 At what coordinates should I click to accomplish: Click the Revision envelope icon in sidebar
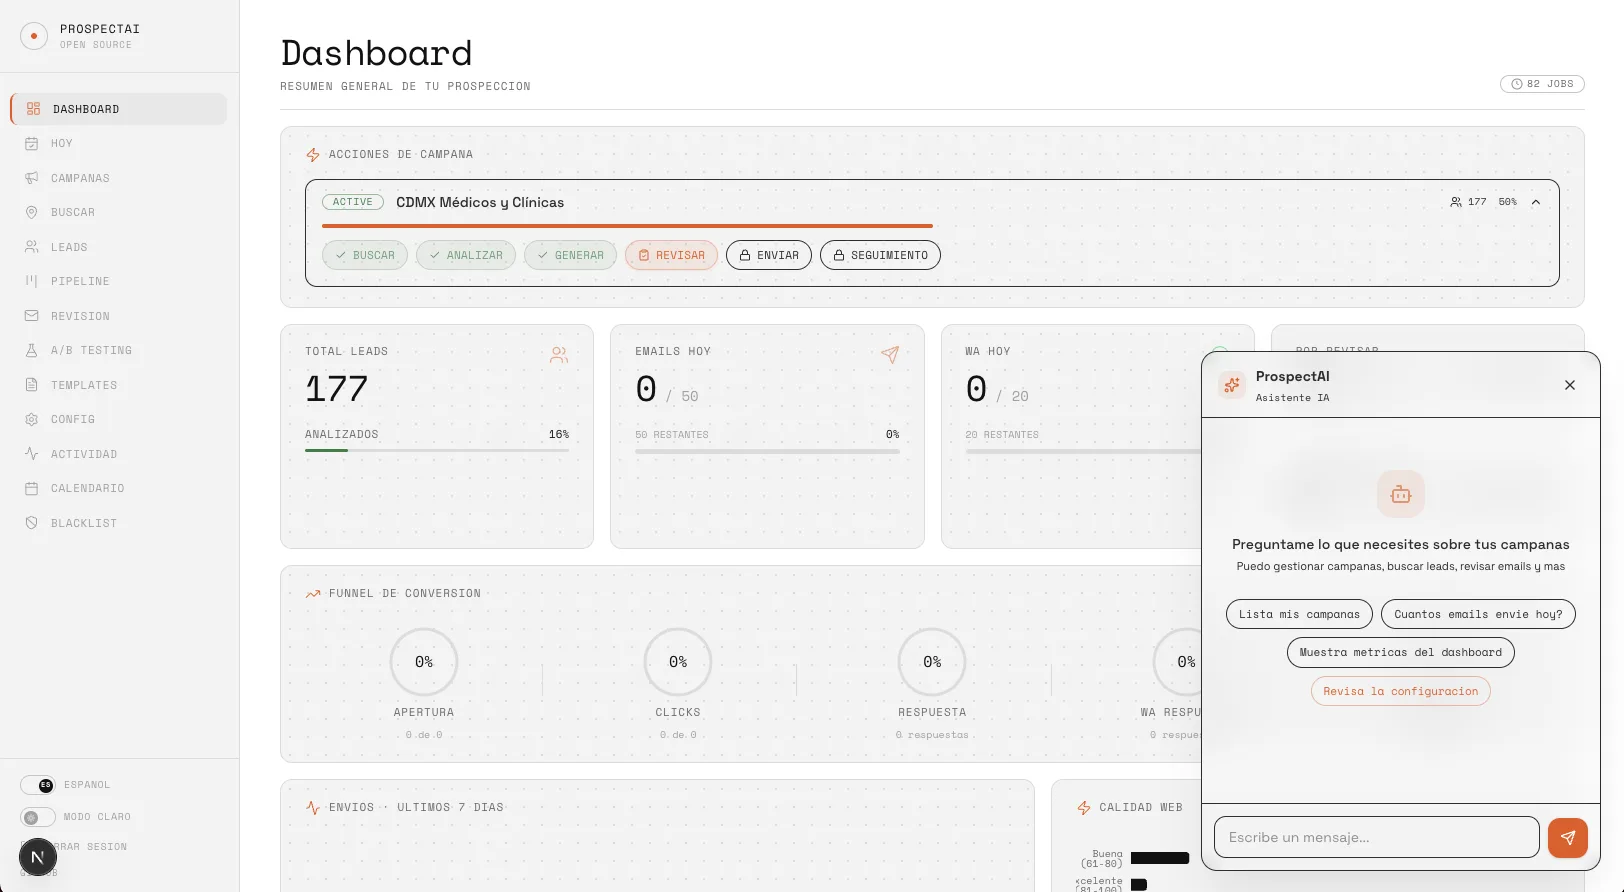pyautogui.click(x=32, y=316)
